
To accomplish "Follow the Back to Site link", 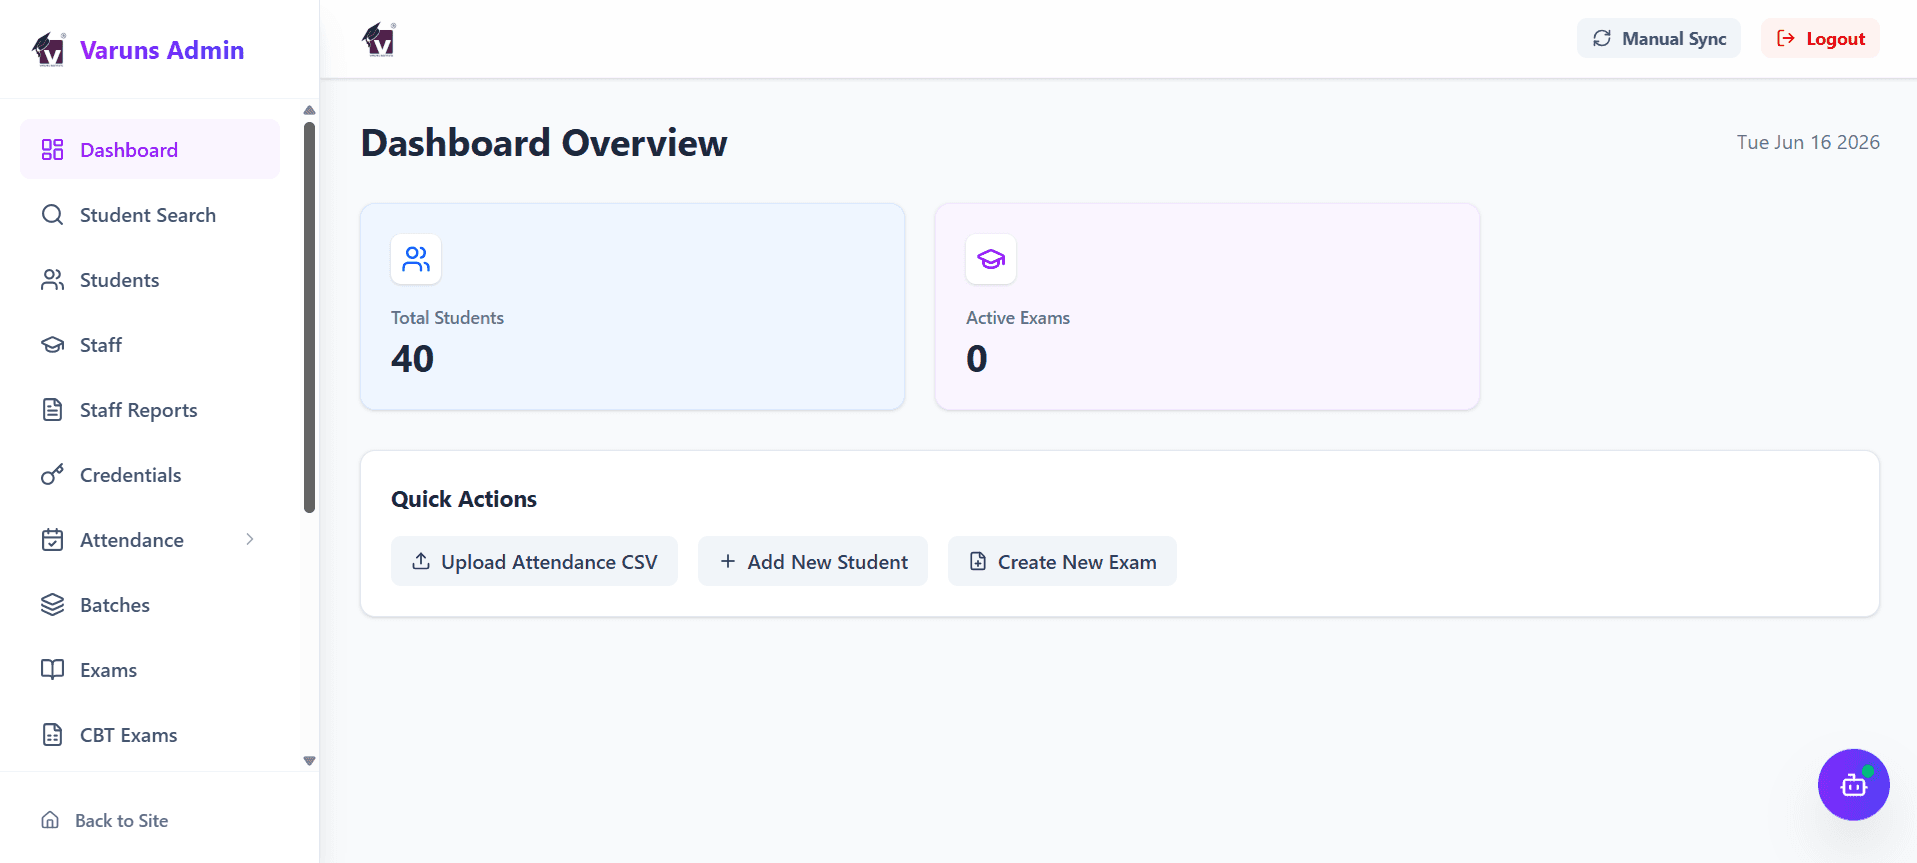I will click(x=104, y=820).
